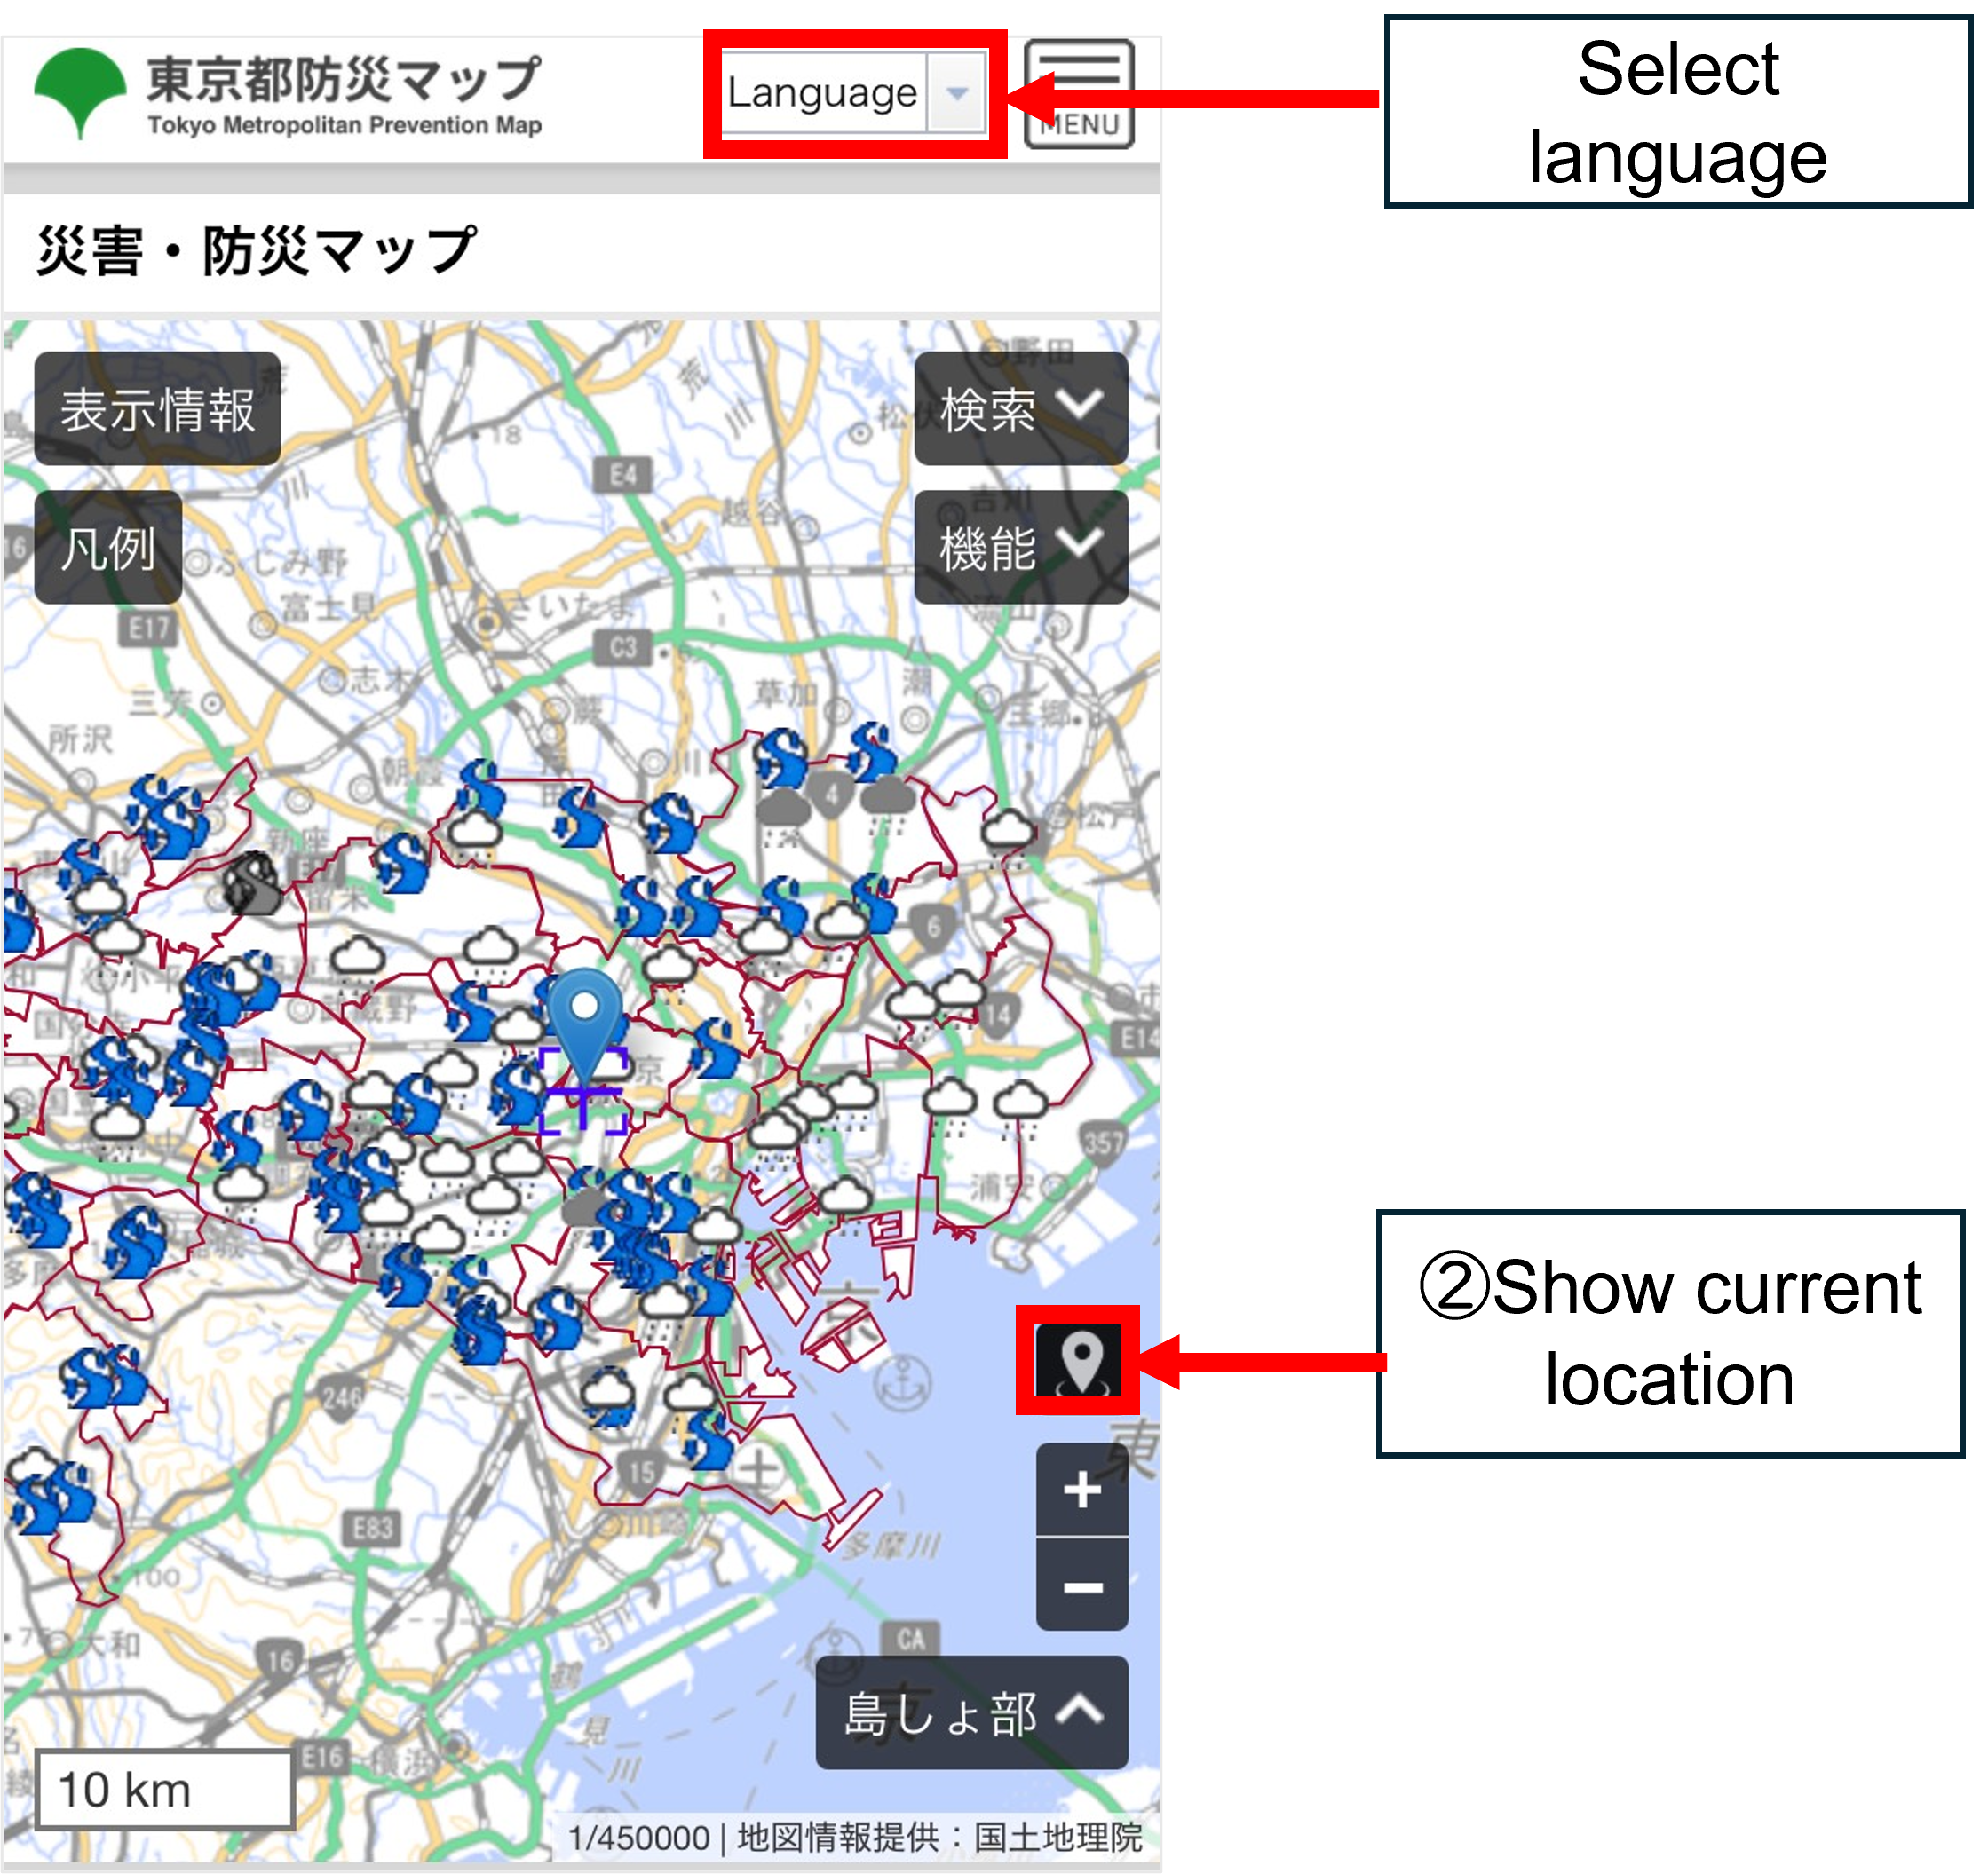This screenshot has height=1874, width=1988.
Task: Open the 表示情報 display info panel
Action: [x=157, y=409]
